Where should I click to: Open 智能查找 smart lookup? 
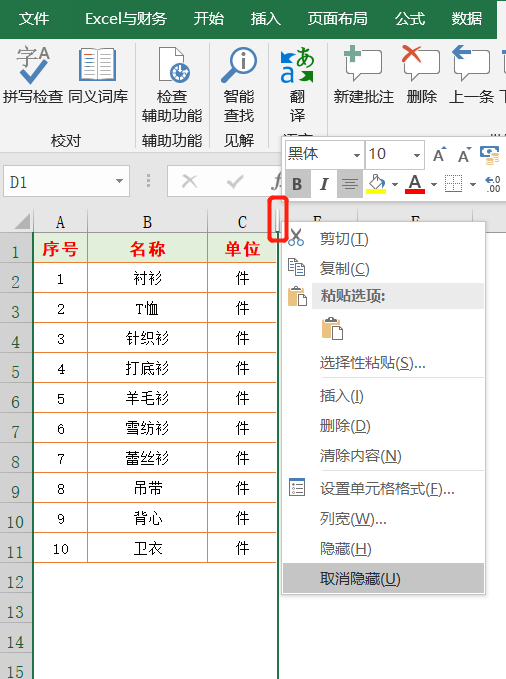(239, 85)
